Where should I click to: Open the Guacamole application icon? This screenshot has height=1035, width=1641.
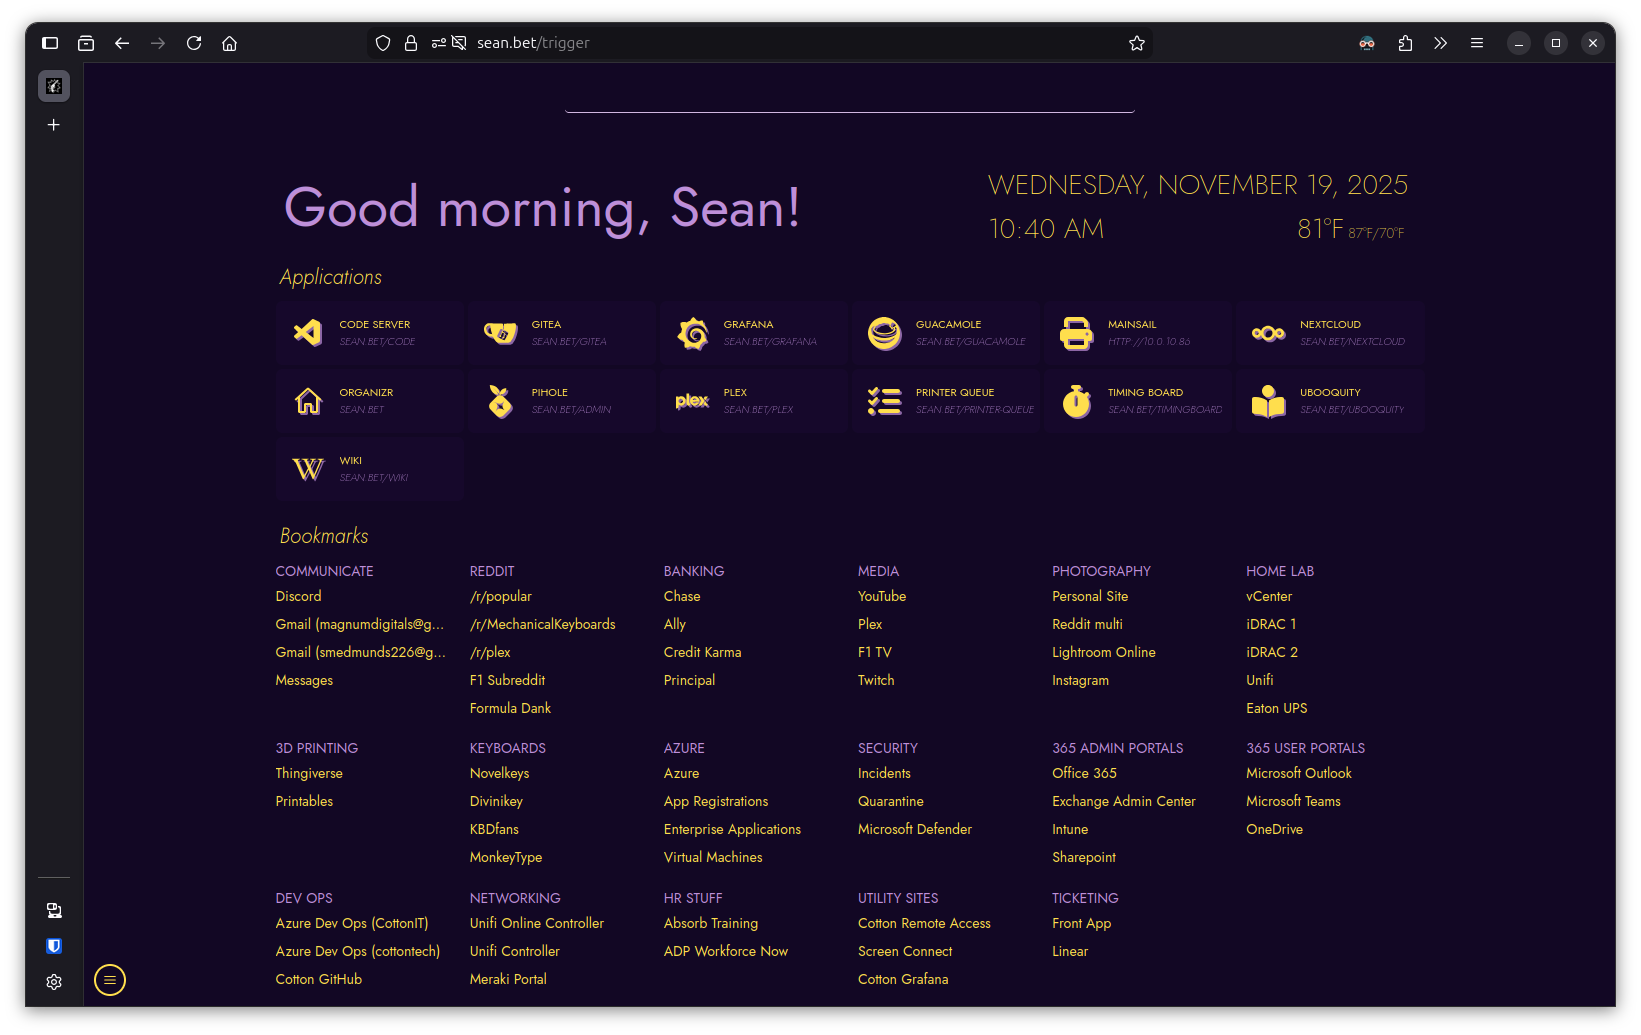[884, 333]
